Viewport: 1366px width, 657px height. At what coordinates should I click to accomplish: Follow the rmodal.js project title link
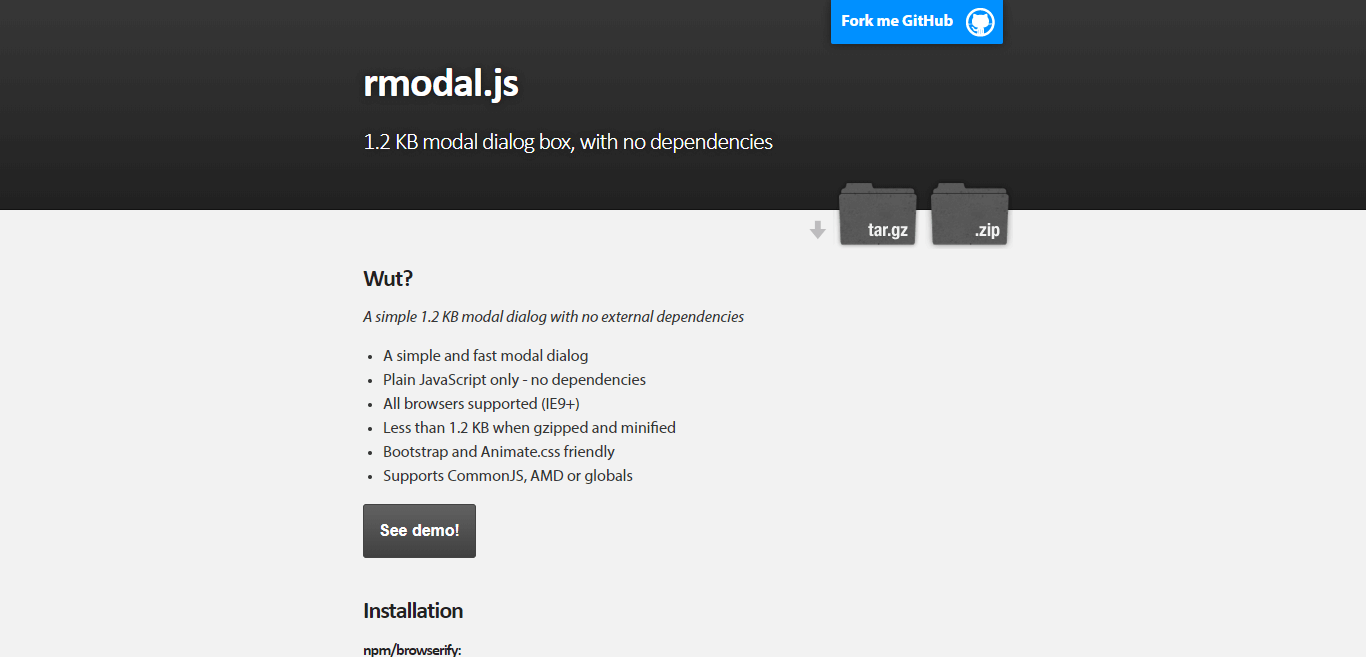pyautogui.click(x=440, y=84)
